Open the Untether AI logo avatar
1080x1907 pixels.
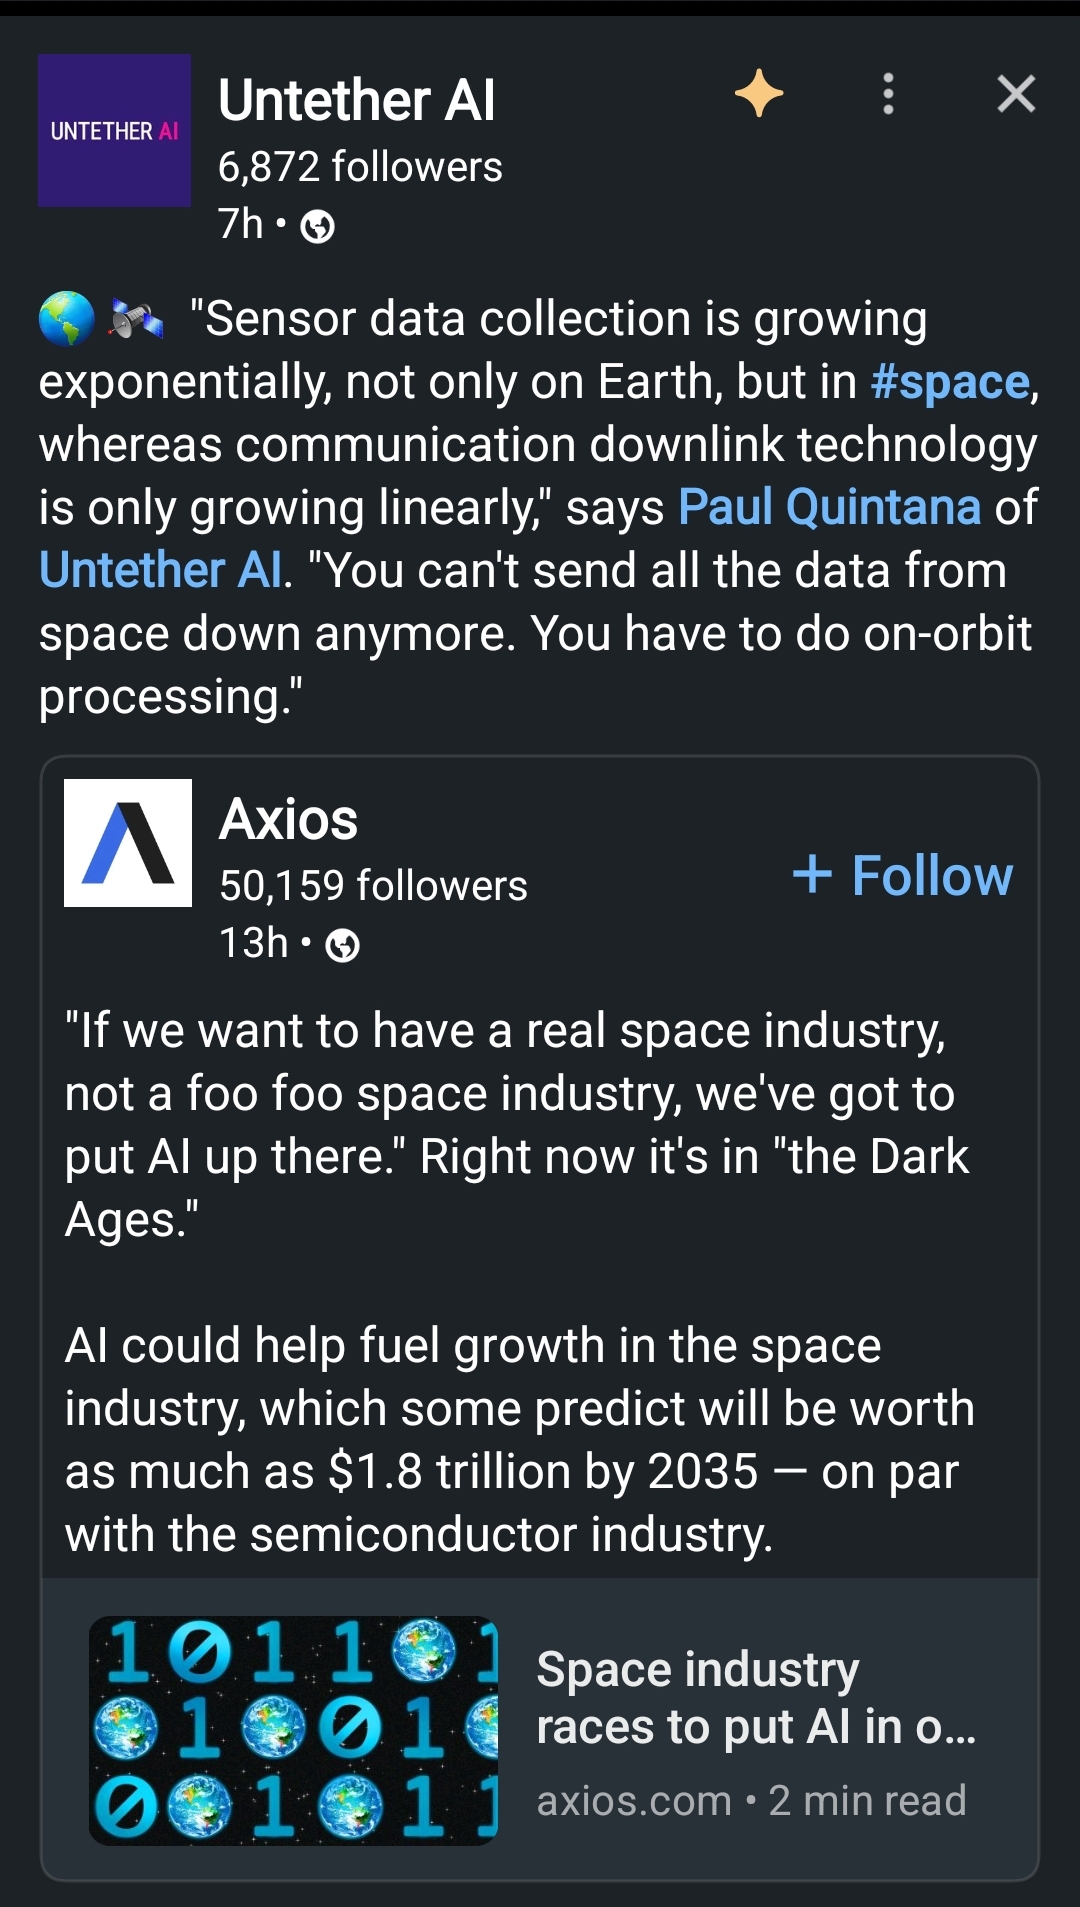tap(114, 130)
